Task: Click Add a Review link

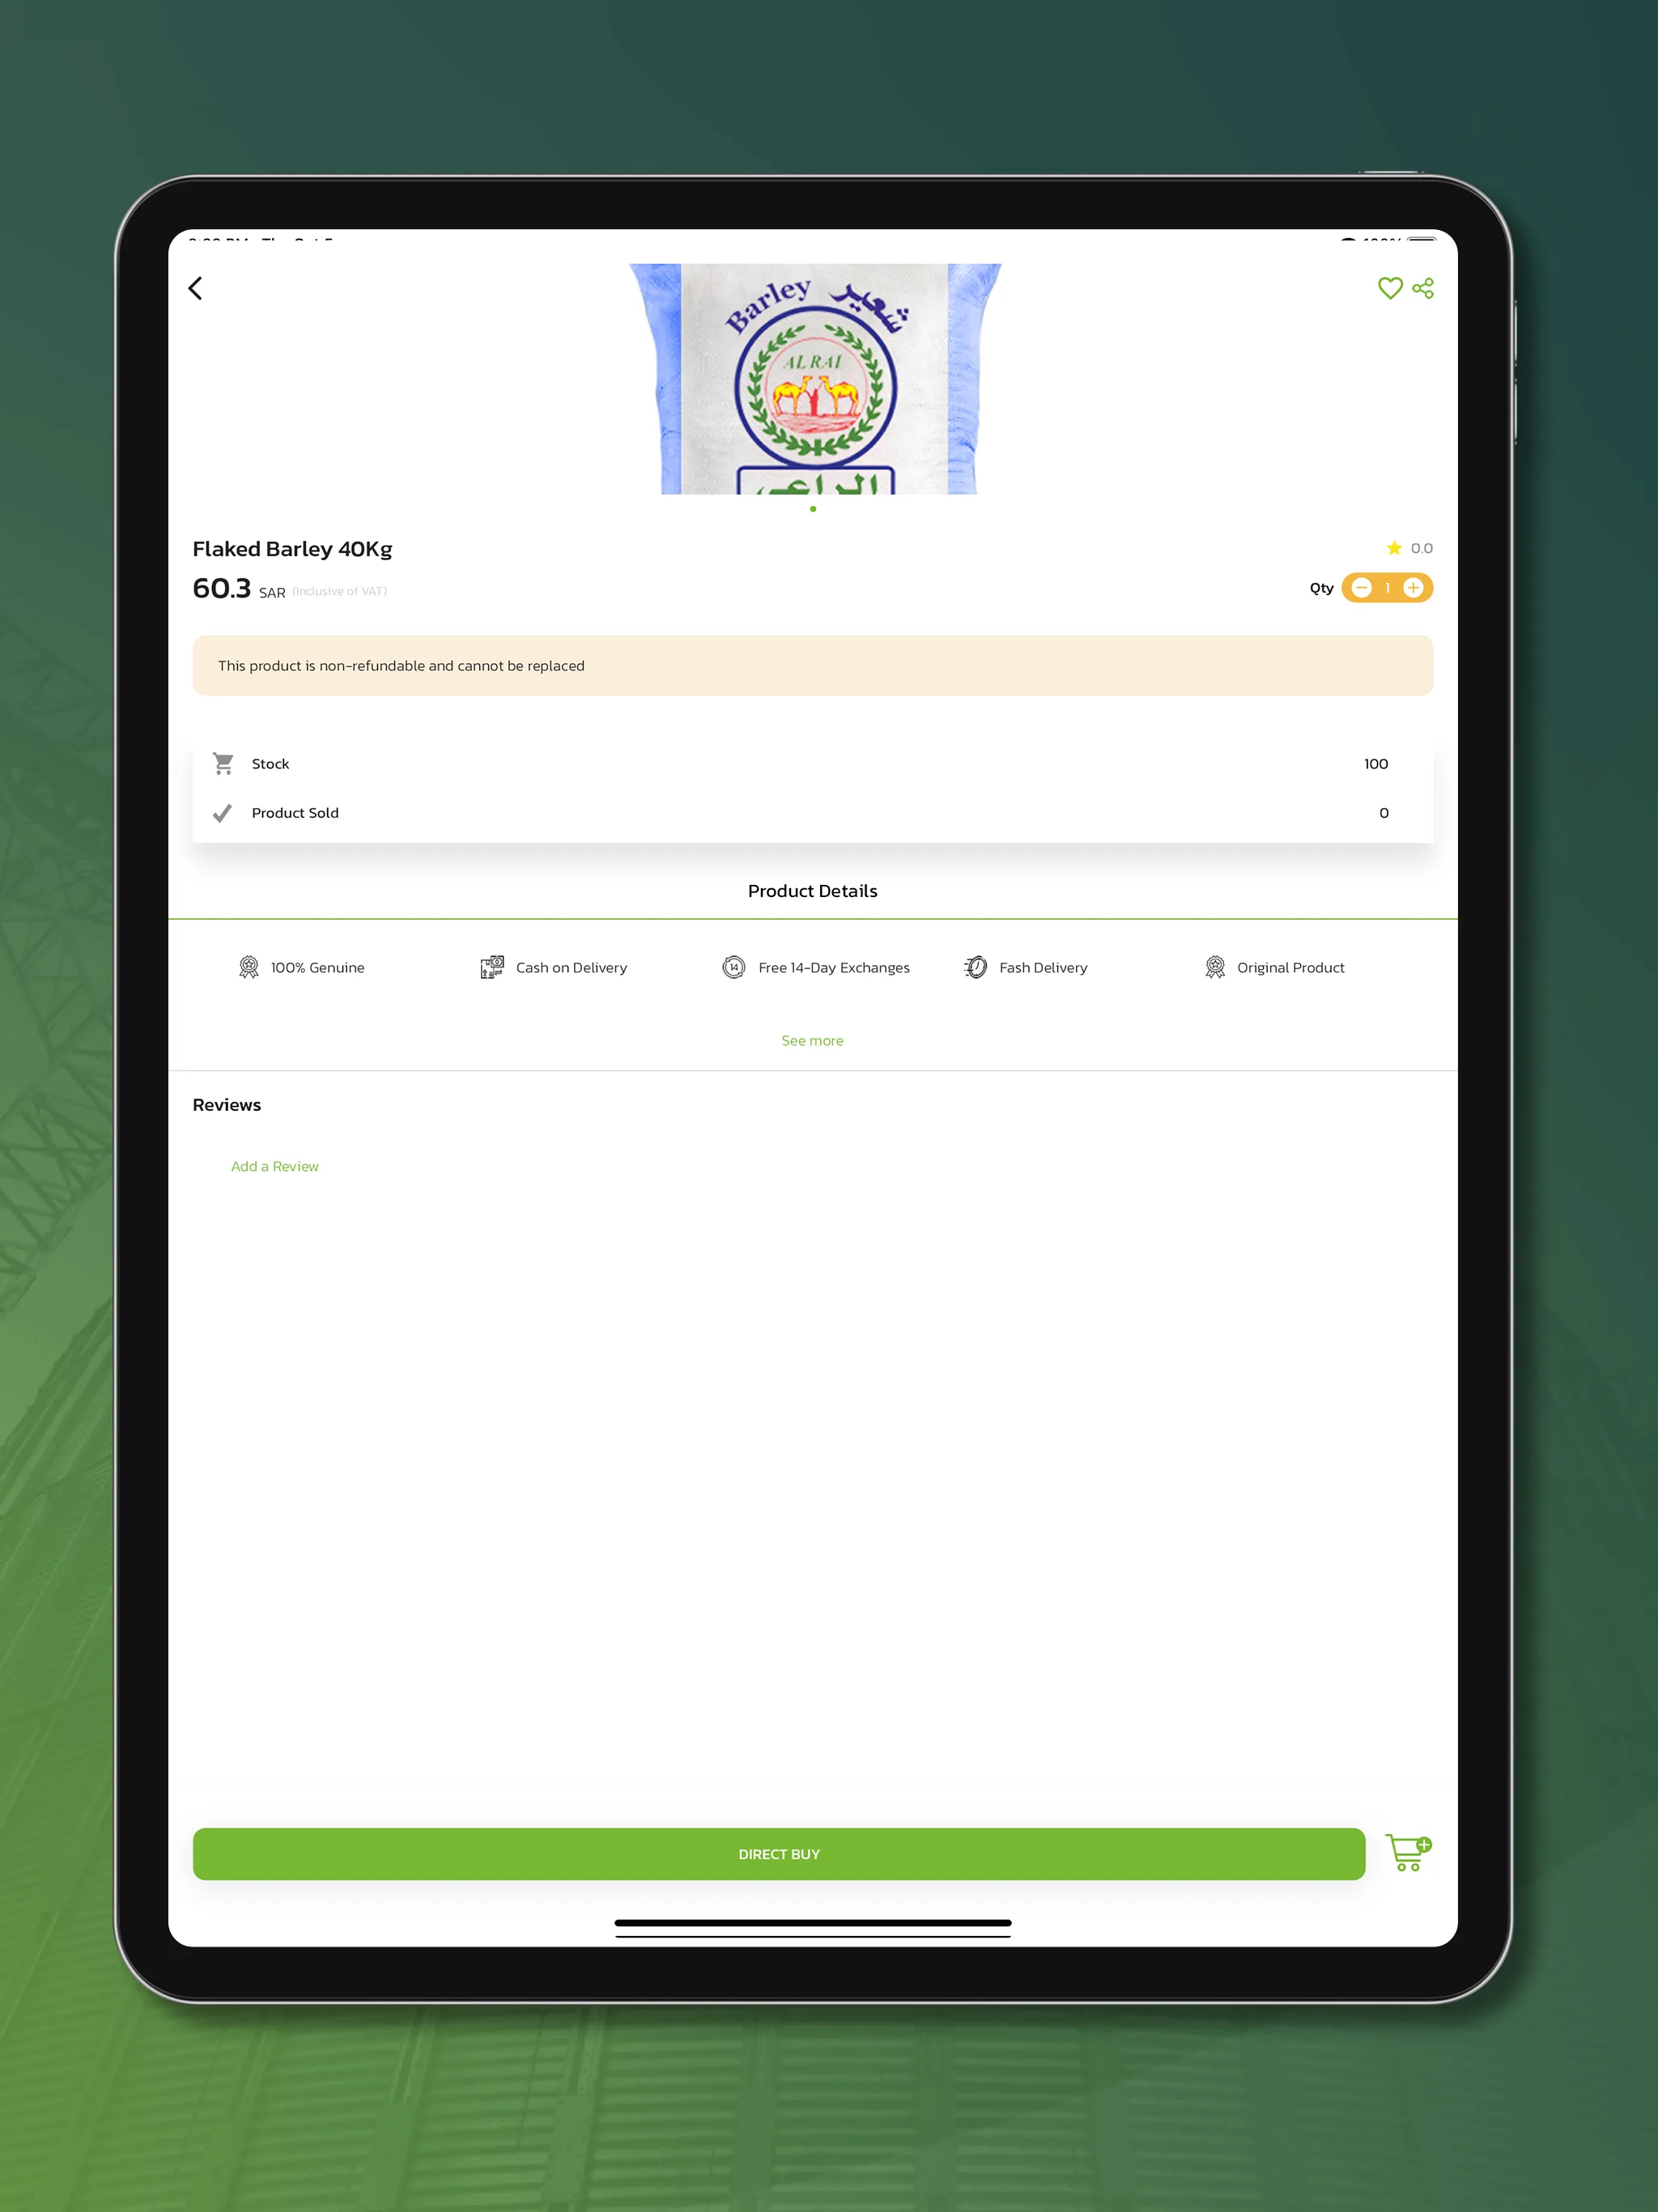Action: [x=274, y=1165]
